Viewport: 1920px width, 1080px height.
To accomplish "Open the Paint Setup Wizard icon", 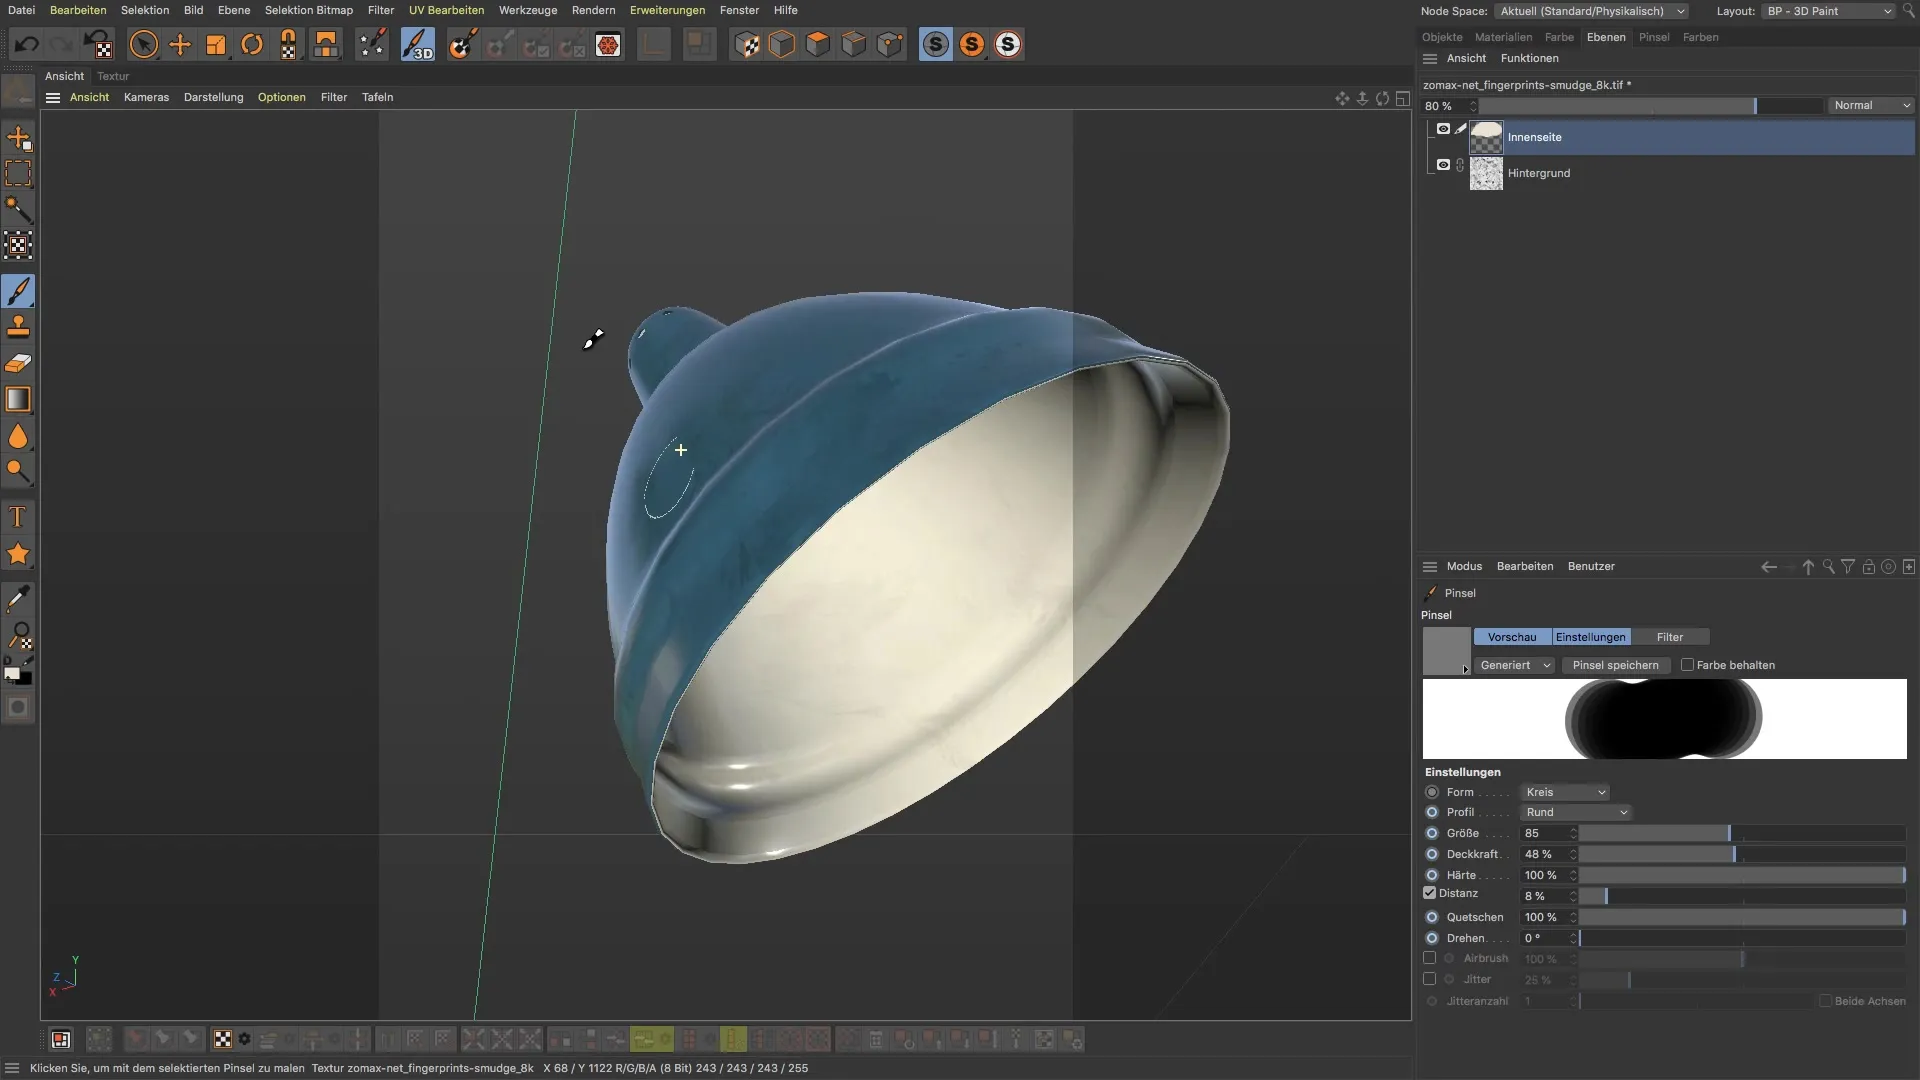I will 372,44.
